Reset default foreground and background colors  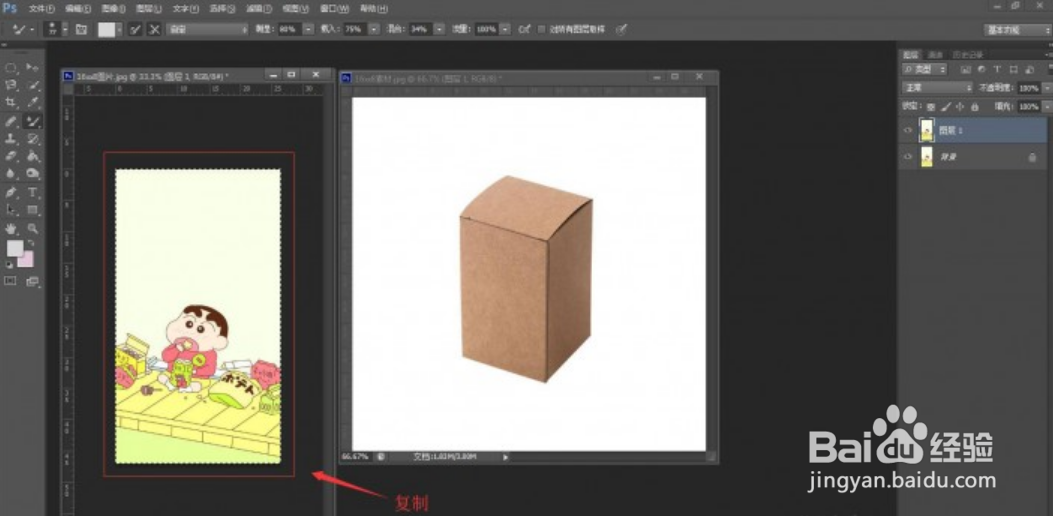(9, 265)
